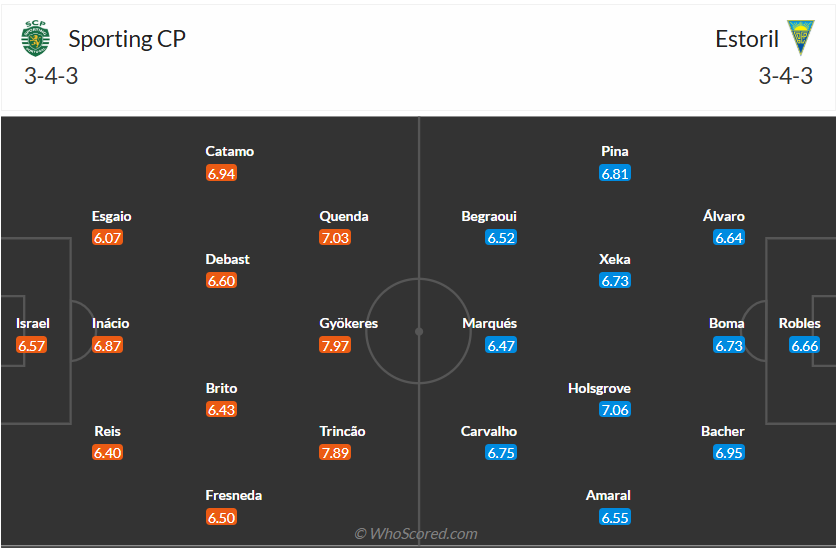Viewport: 840px width, 548px height.
Task: Click Begraoui's 6.52 rating badge
Action: (x=501, y=238)
